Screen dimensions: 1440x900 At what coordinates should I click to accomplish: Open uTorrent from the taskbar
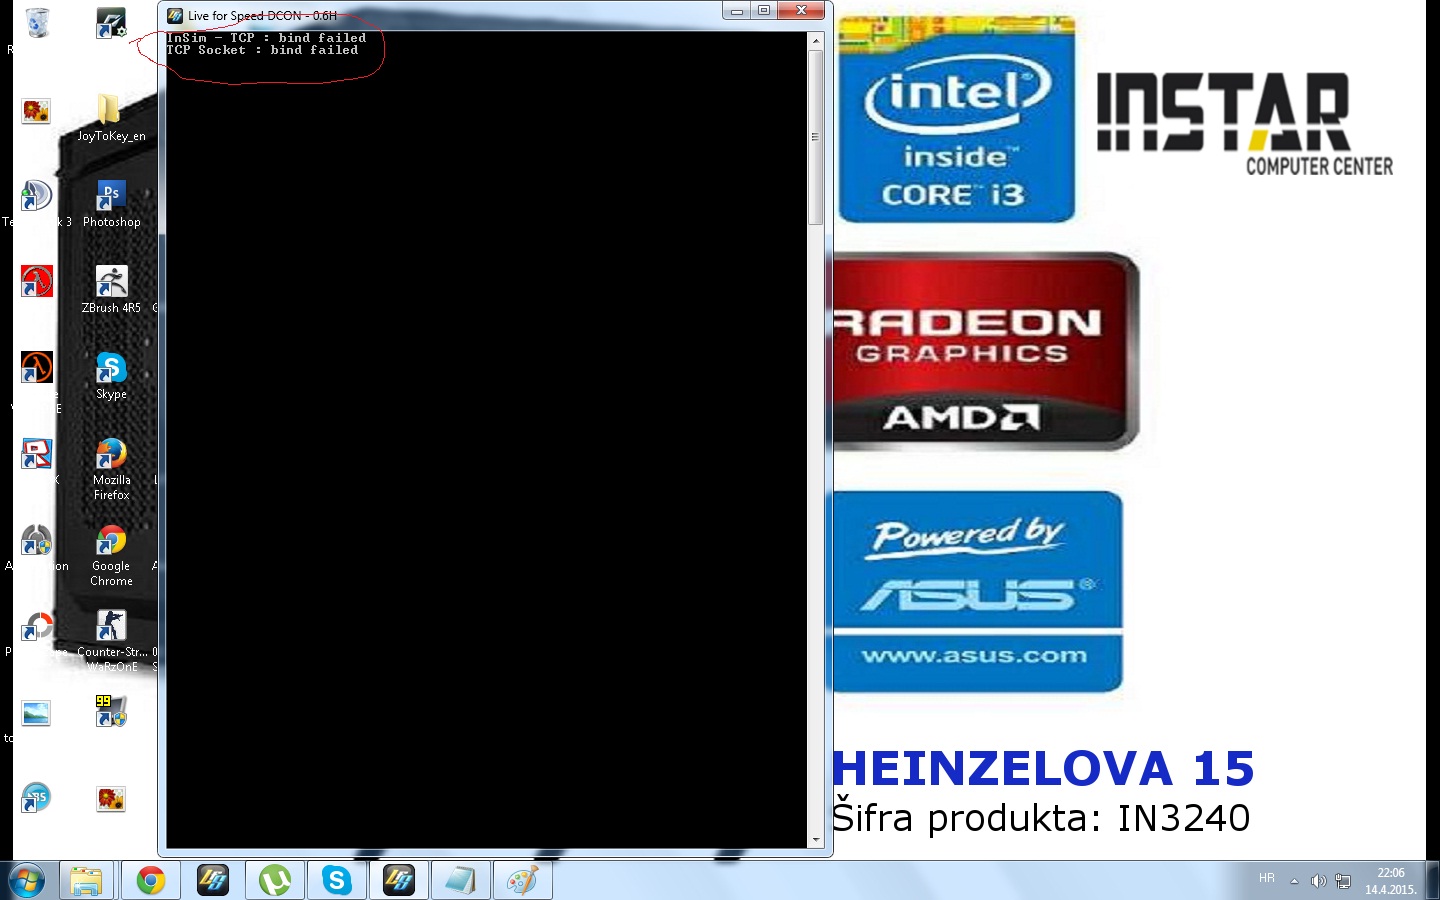coord(275,880)
